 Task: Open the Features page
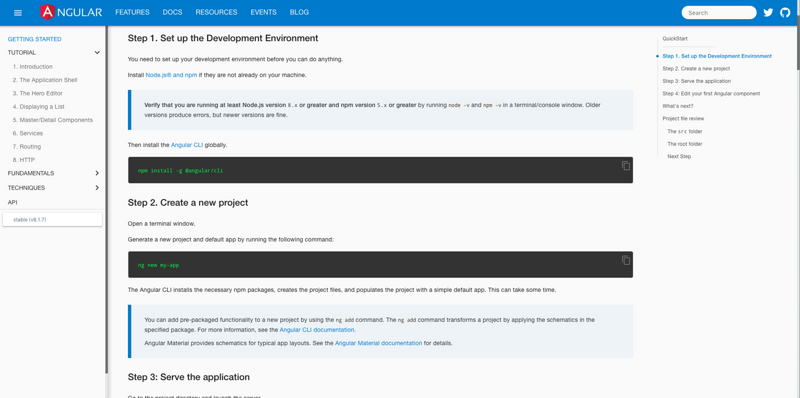(x=132, y=12)
